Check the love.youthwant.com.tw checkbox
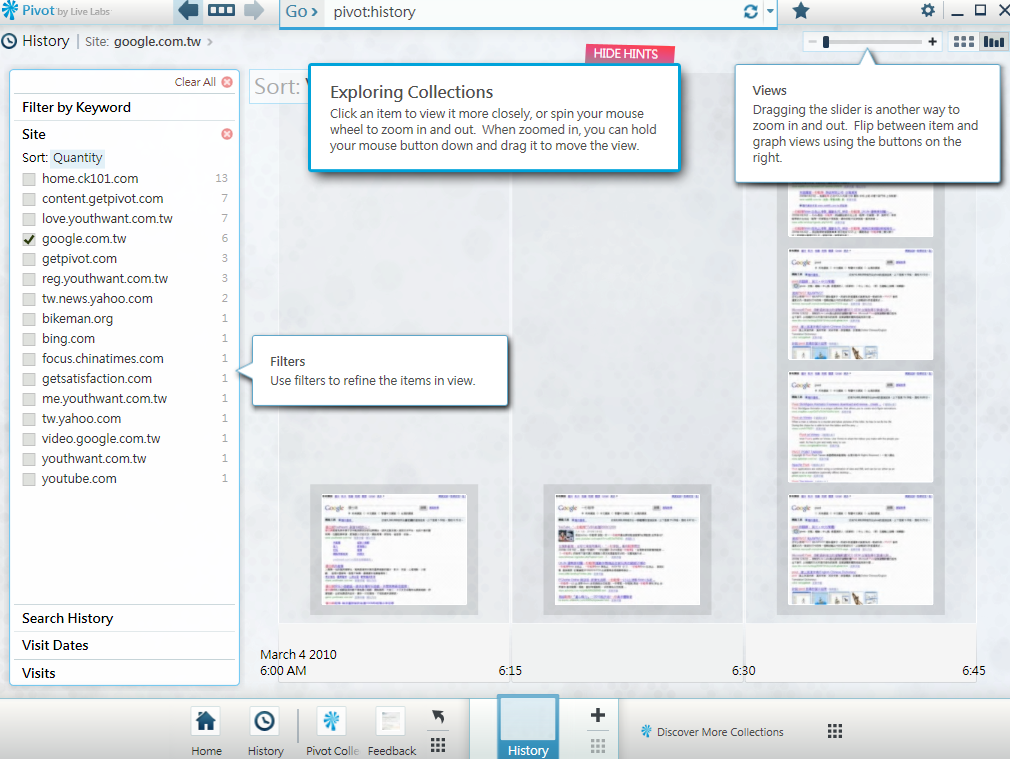This screenshot has width=1010, height=759. click(29, 219)
